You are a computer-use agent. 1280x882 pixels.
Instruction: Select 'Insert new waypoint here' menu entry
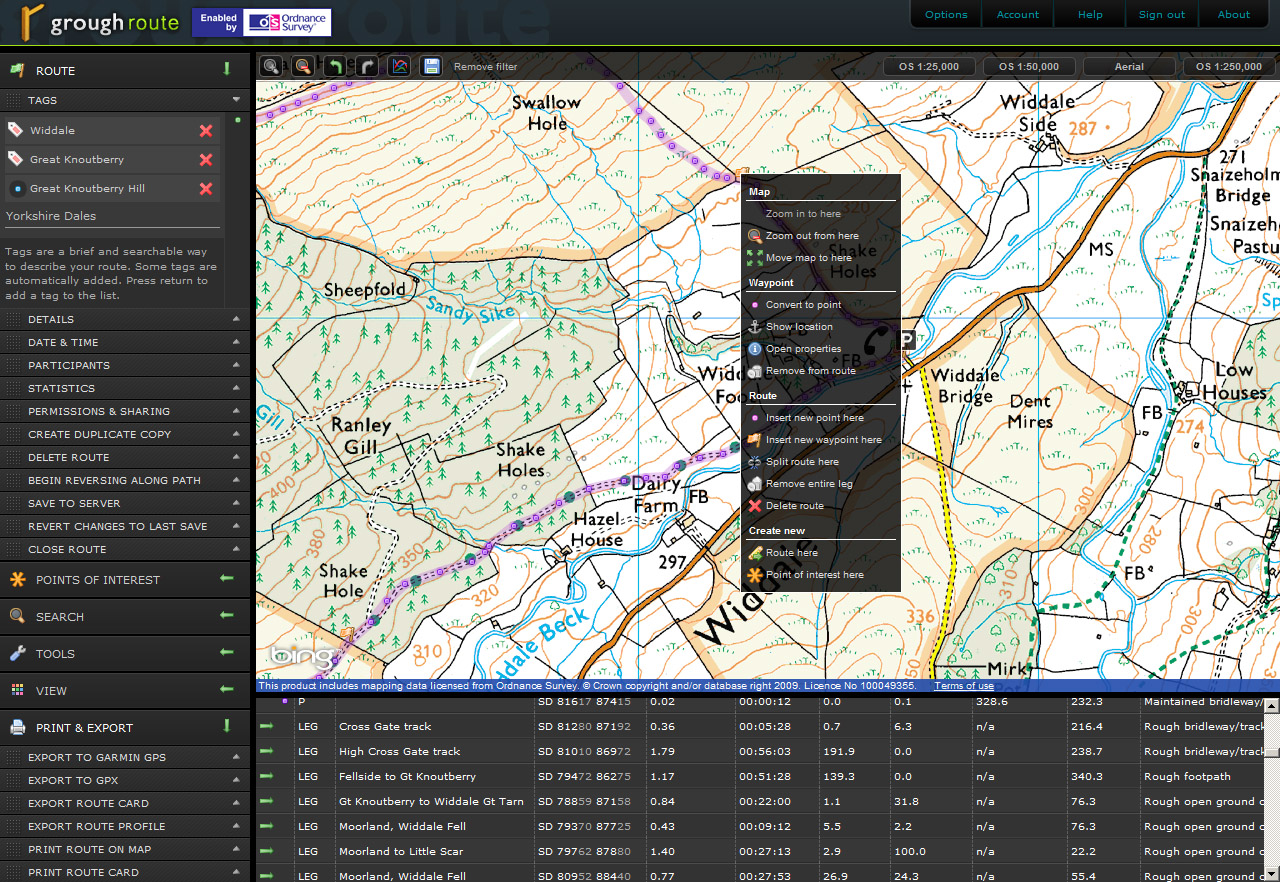tap(823, 440)
